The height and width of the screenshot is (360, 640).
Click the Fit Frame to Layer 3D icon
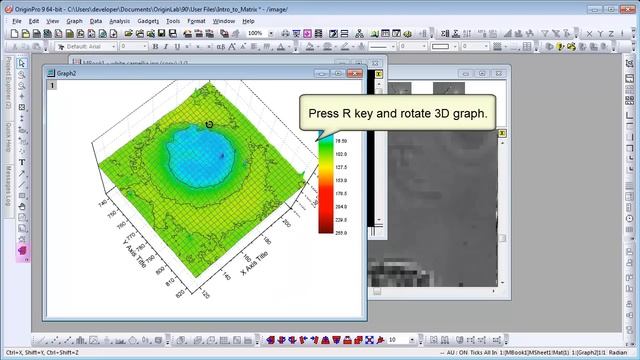click(x=369, y=340)
